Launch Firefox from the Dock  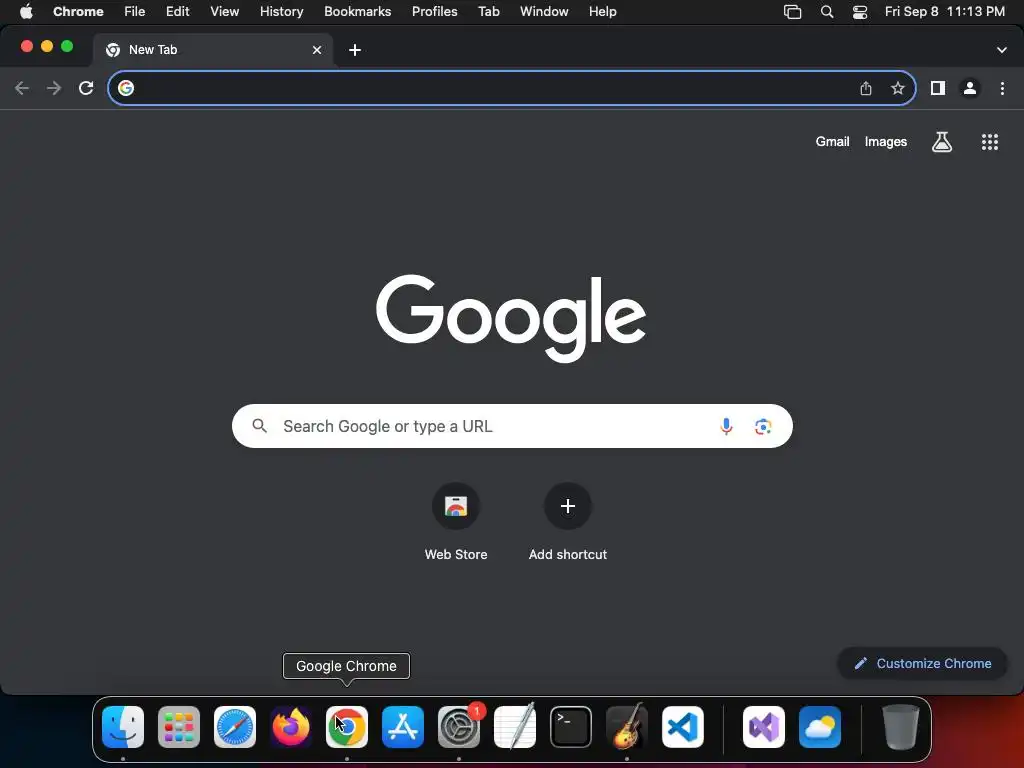[291, 727]
